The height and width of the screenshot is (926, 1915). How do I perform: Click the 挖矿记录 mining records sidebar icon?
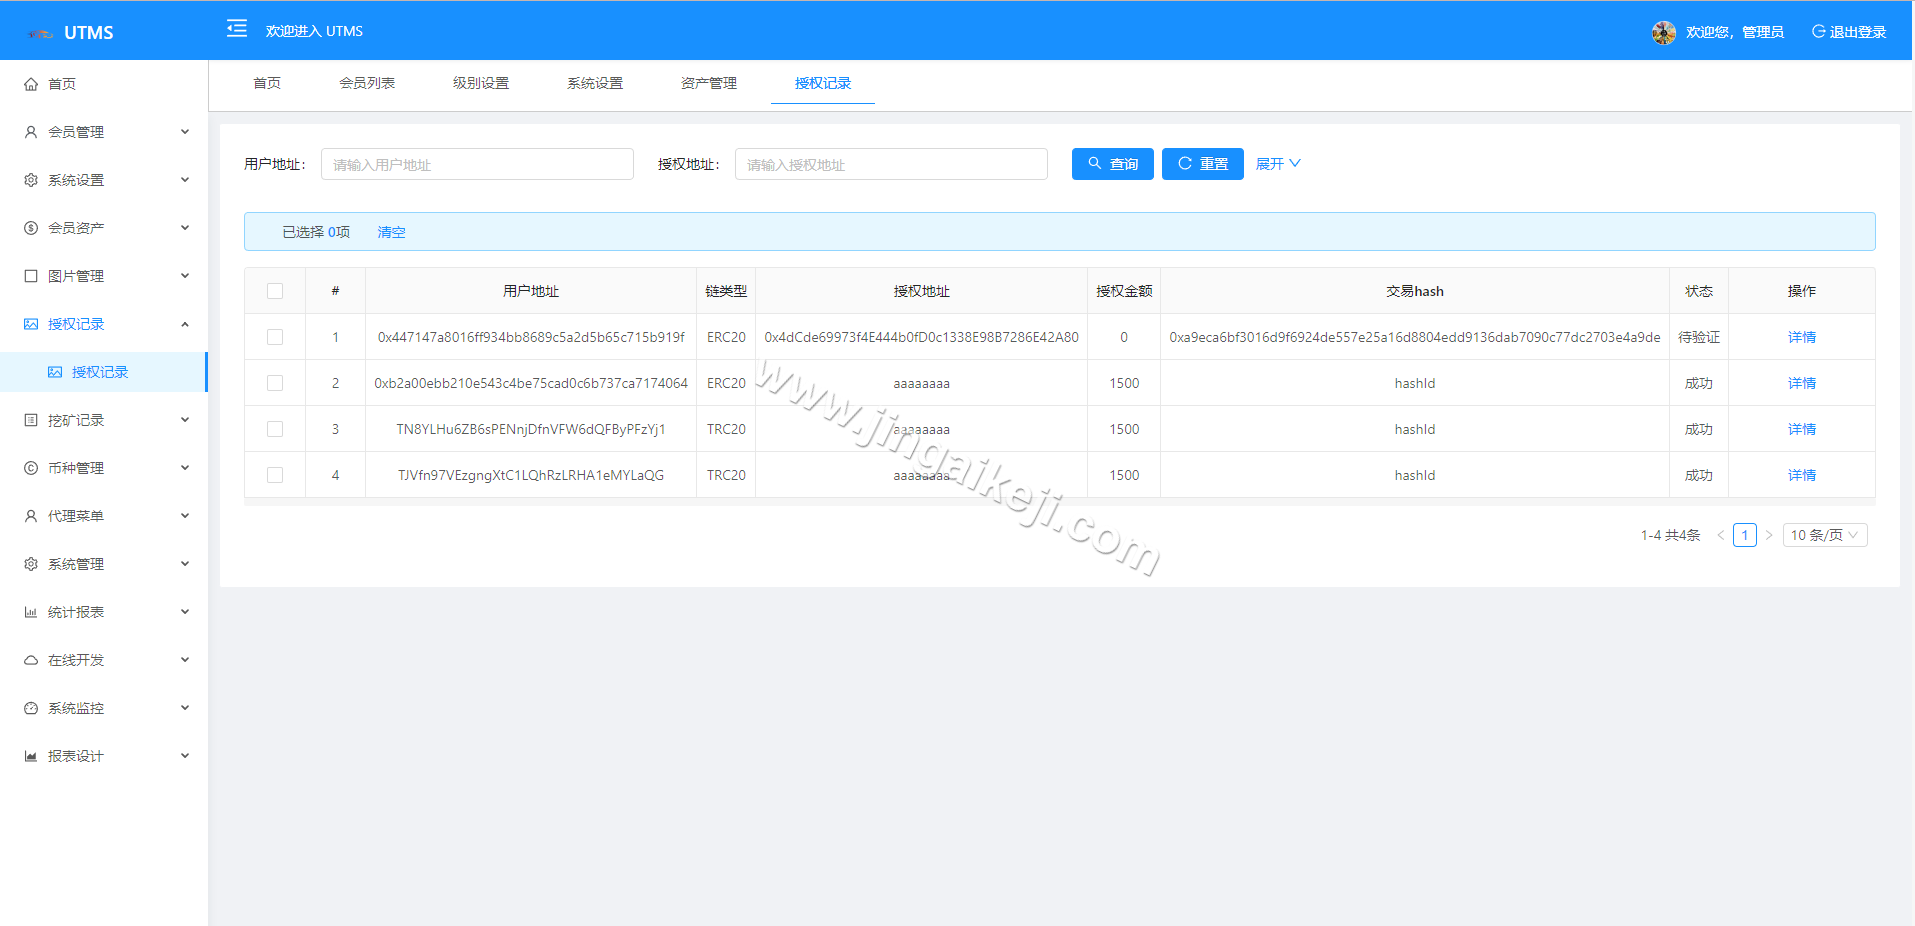pyautogui.click(x=31, y=419)
